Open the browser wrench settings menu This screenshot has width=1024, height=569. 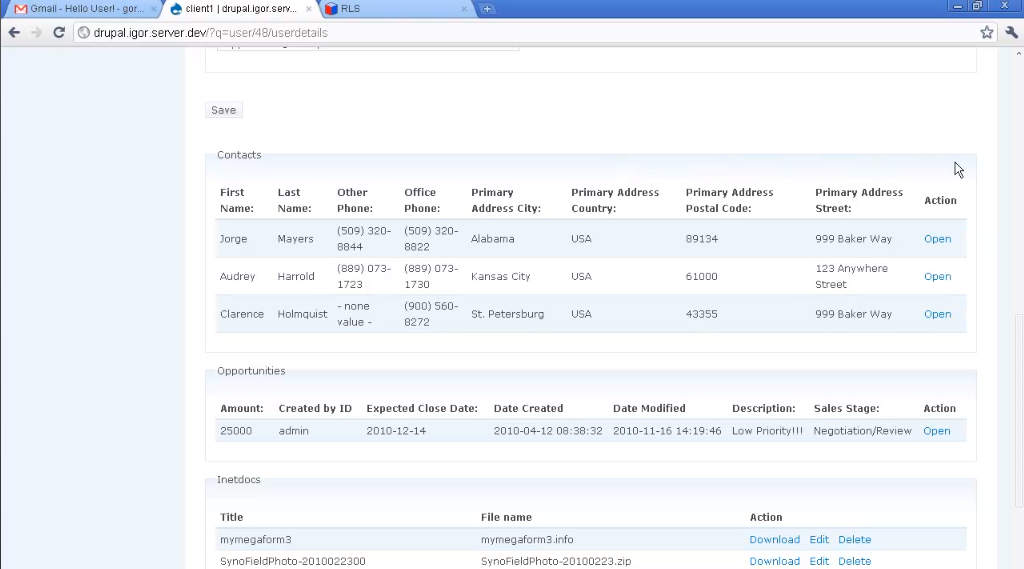[1012, 32]
